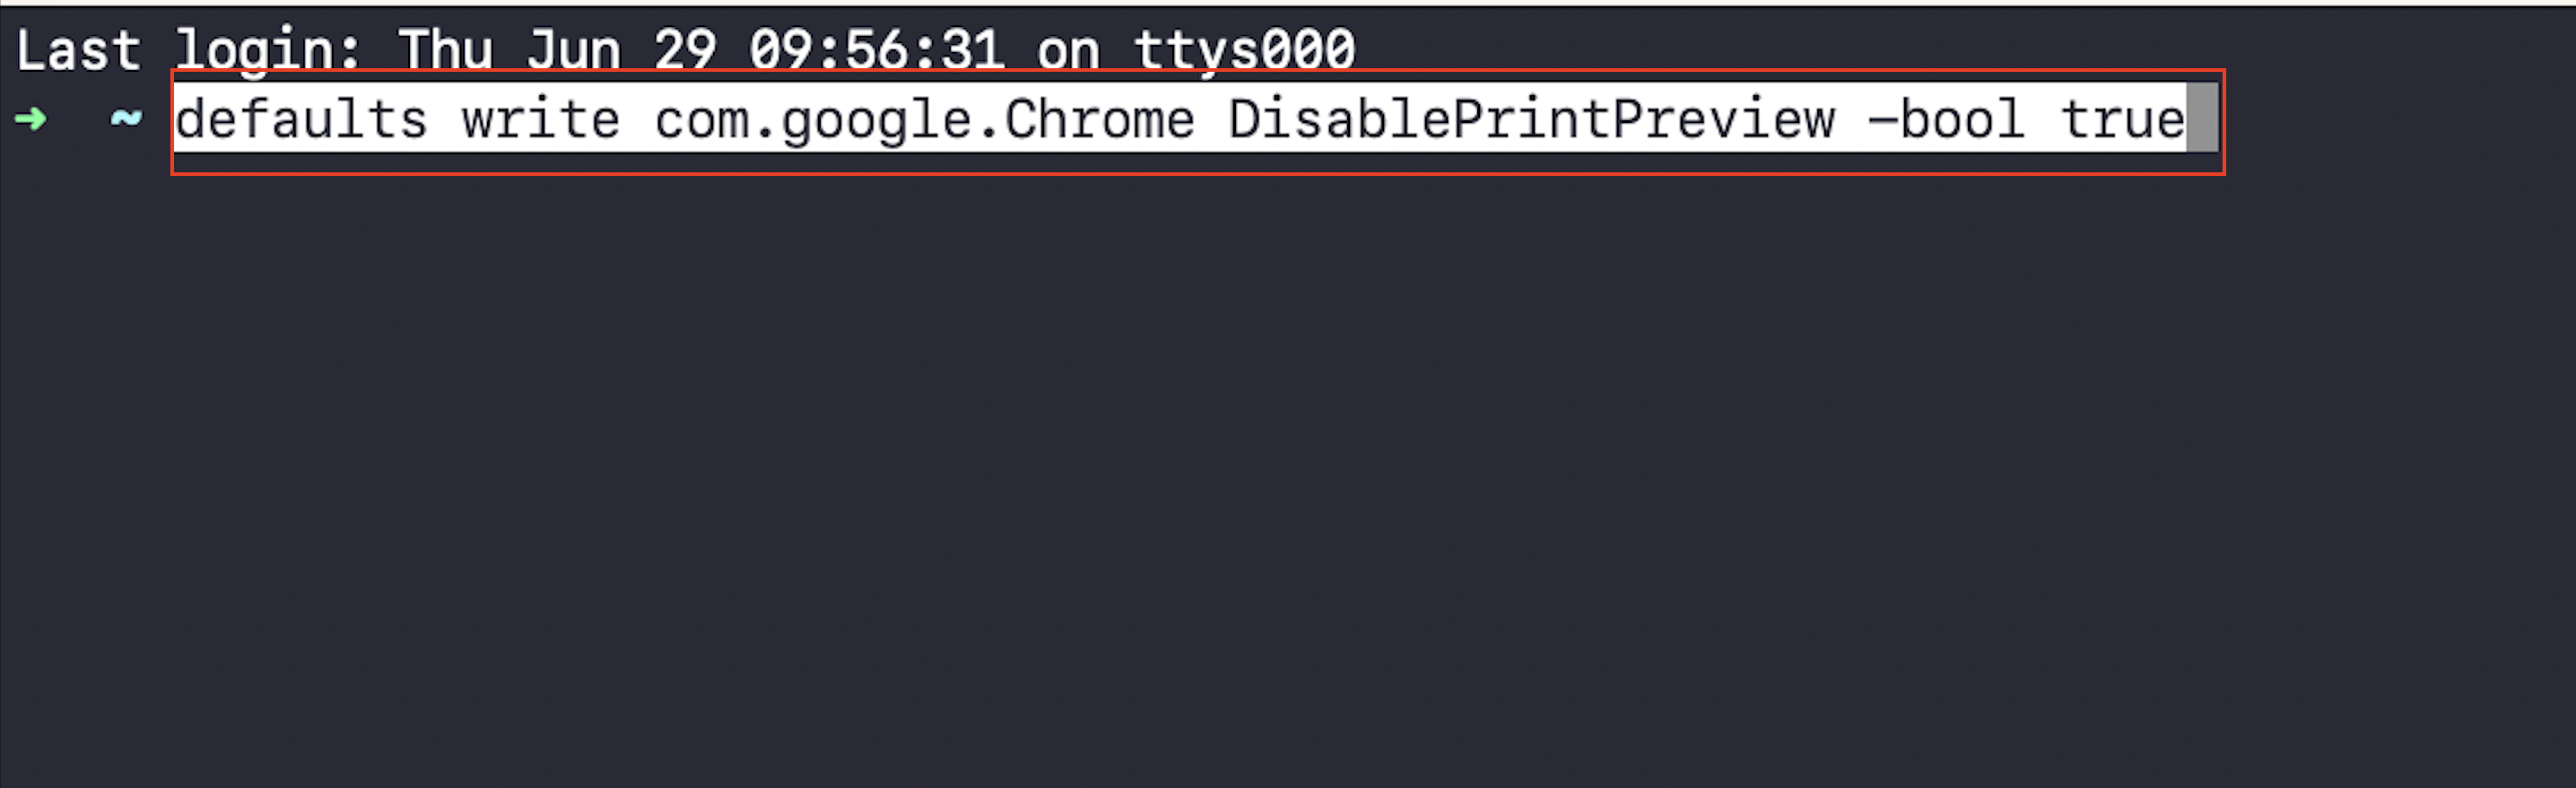Click the gray block cursor
Screen dimensions: 2576x788
click(x=2202, y=120)
